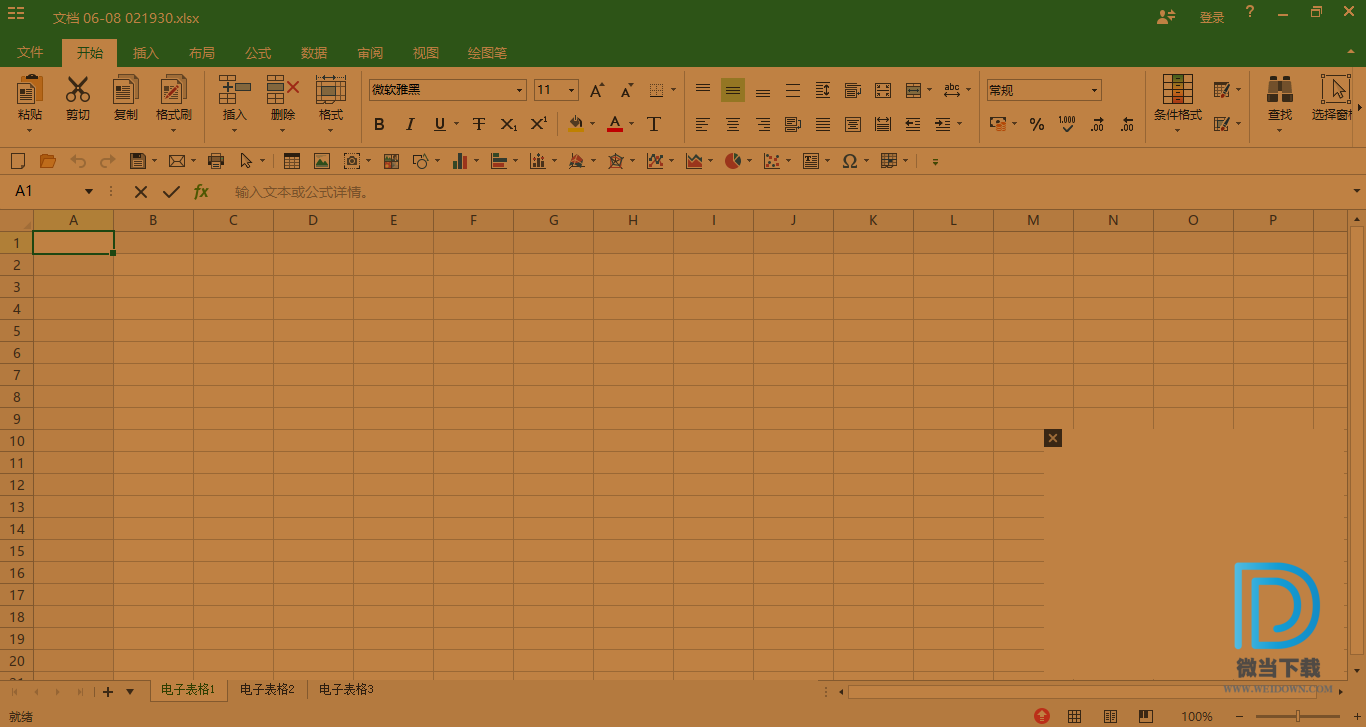Image resolution: width=1366 pixels, height=727 pixels.
Task: Close the floating panel X button
Action: point(1052,438)
